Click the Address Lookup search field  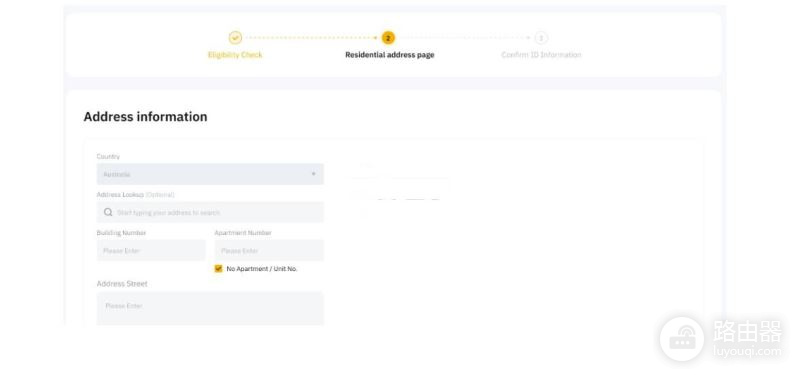[210, 212]
